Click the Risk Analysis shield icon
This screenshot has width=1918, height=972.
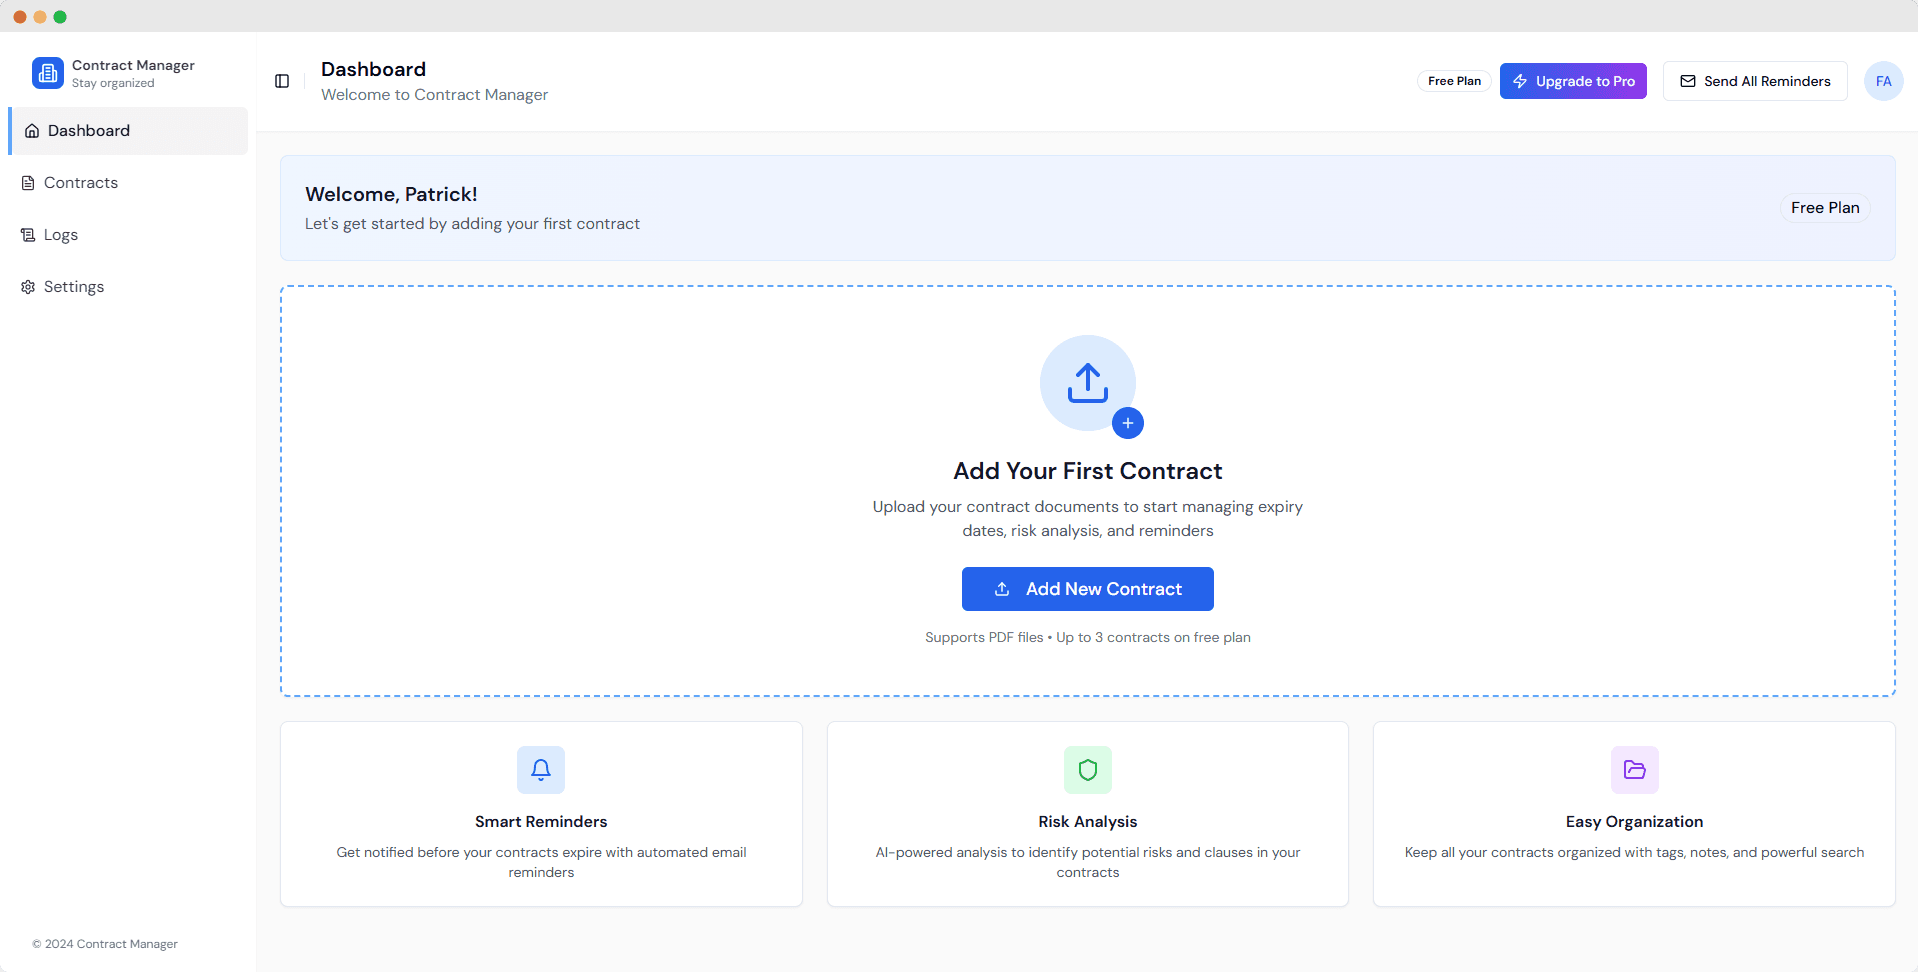click(1087, 769)
